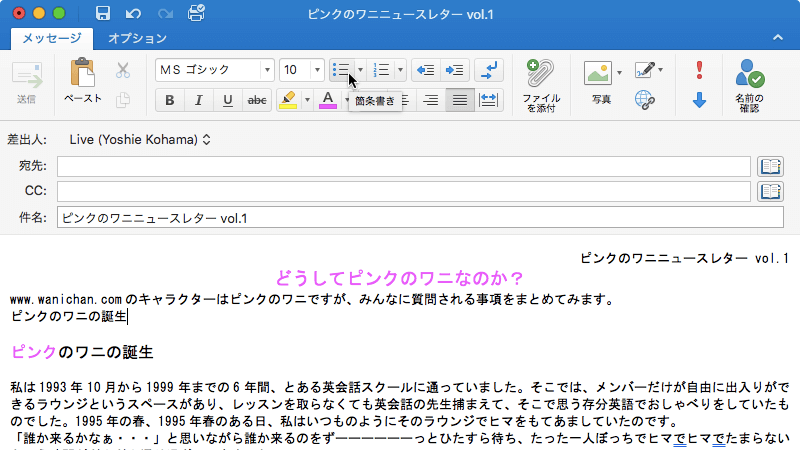This screenshot has height=450, width=800.
Task: Expand bullet list style options arrow
Action: tap(360, 70)
